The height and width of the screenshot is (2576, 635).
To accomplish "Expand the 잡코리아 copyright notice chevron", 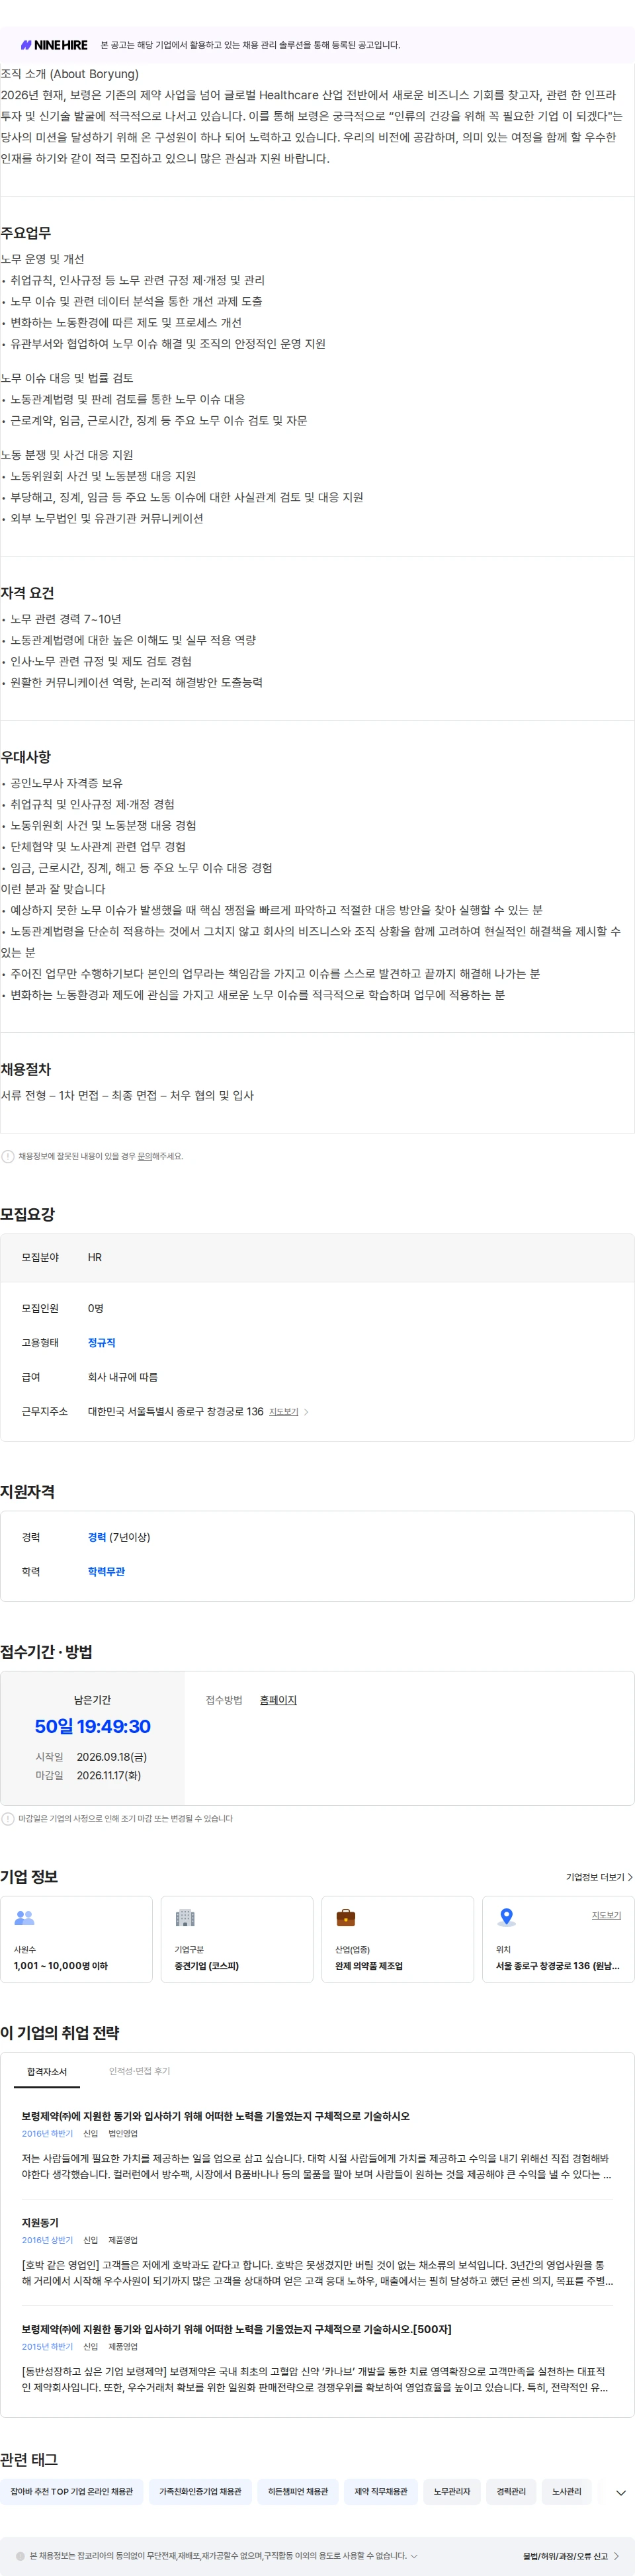I will [x=414, y=2556].
